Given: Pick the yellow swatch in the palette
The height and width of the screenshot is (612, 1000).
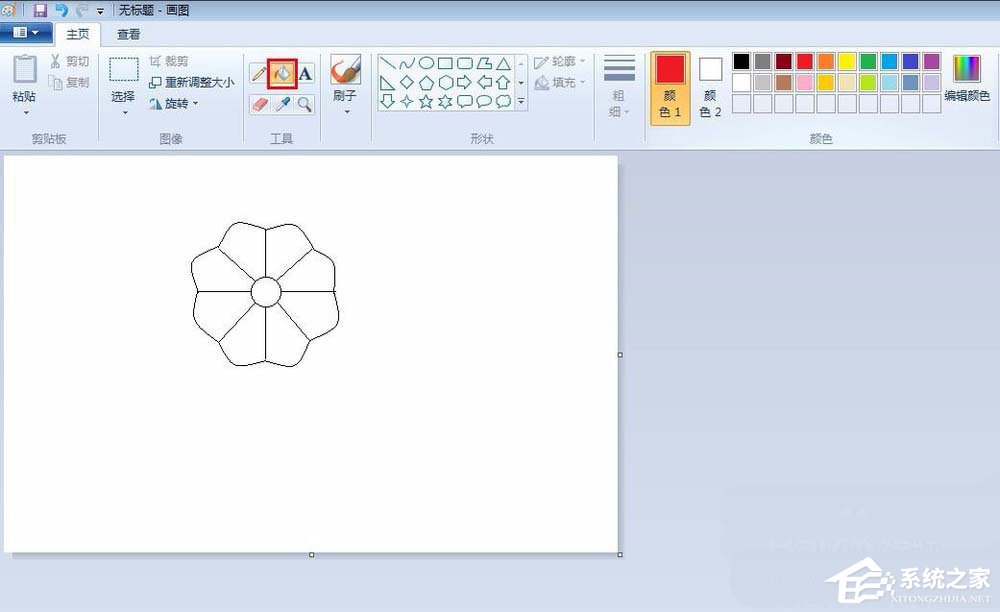Looking at the screenshot, I should [x=847, y=62].
